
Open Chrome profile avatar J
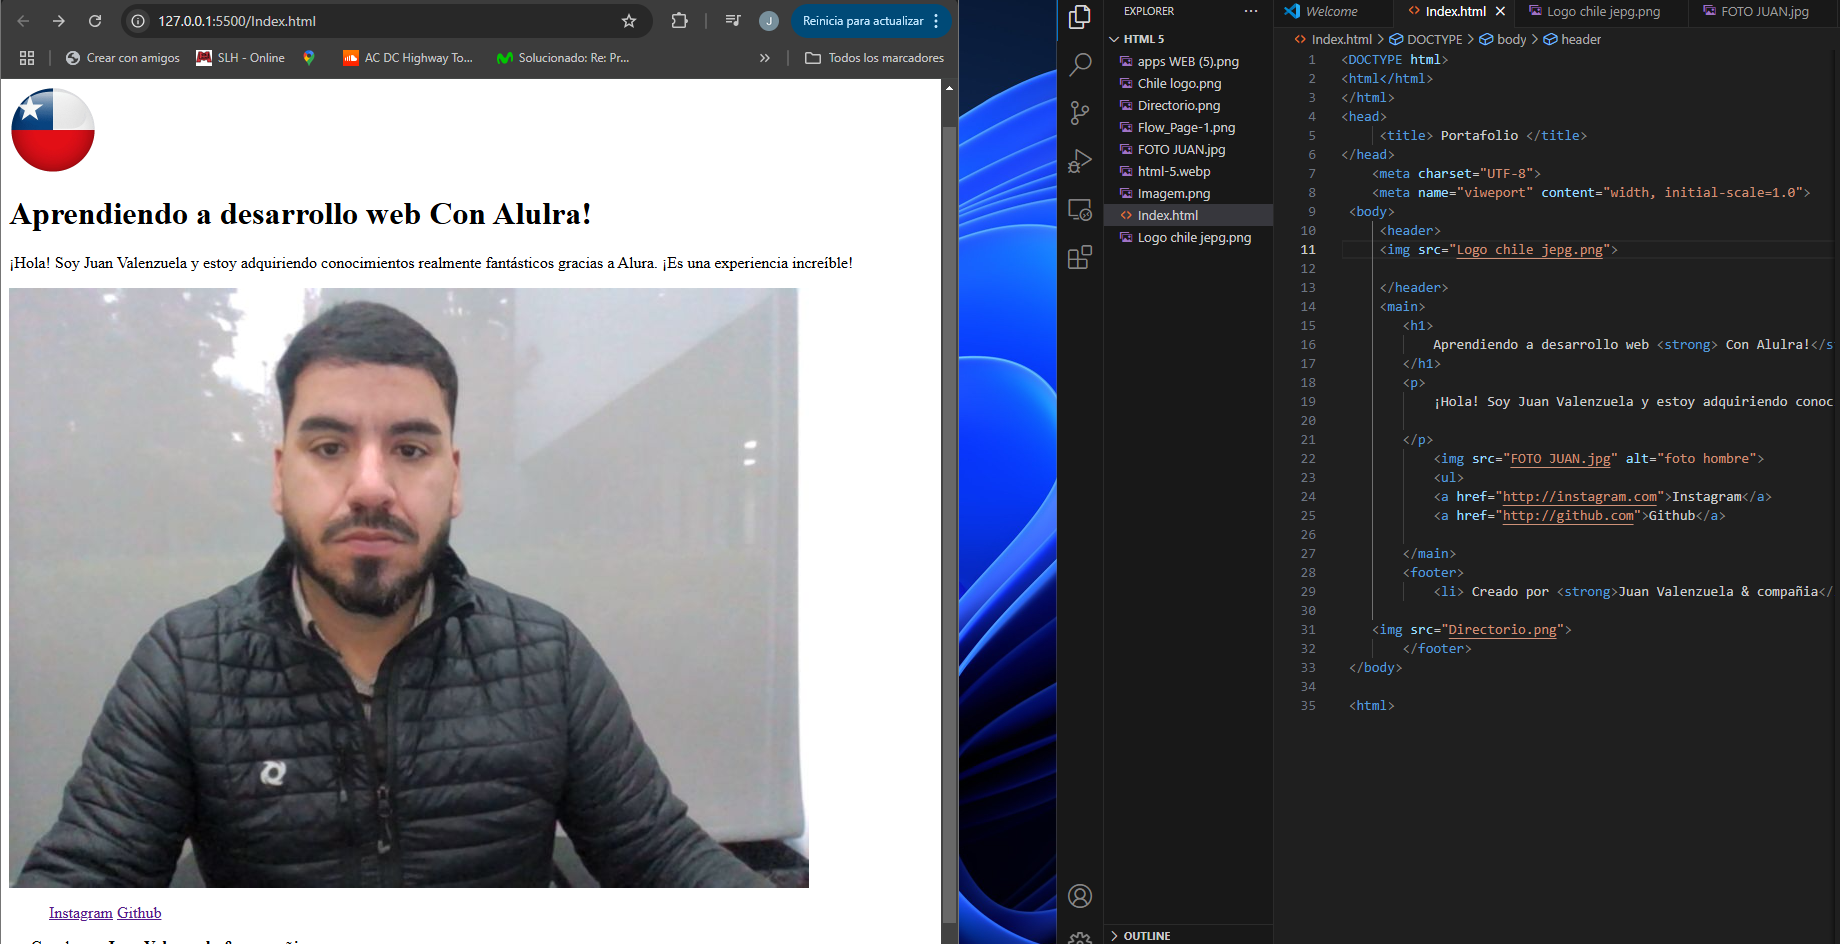(769, 21)
